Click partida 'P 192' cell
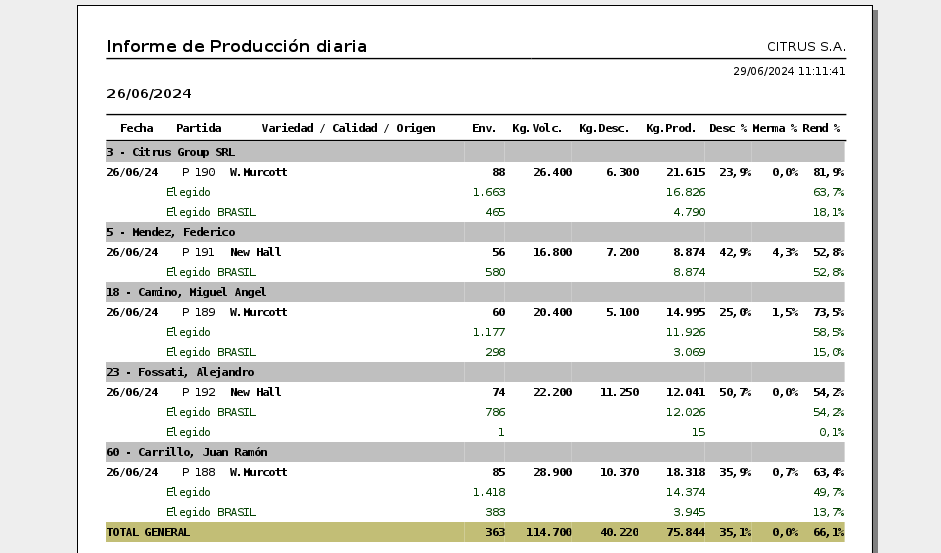Viewport: 941px width, 553px height. 199,391
